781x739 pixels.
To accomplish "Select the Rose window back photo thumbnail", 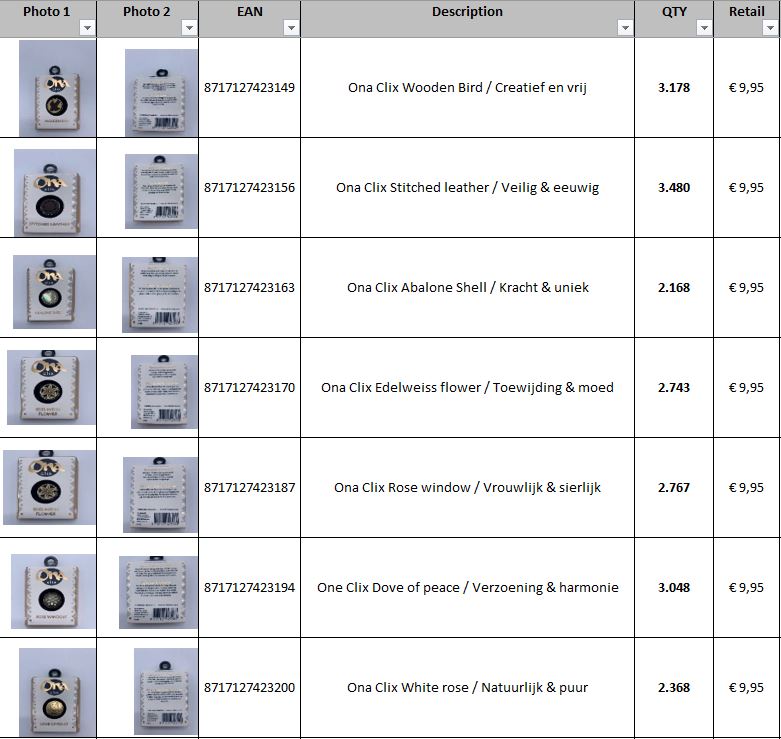I will tap(160, 495).
